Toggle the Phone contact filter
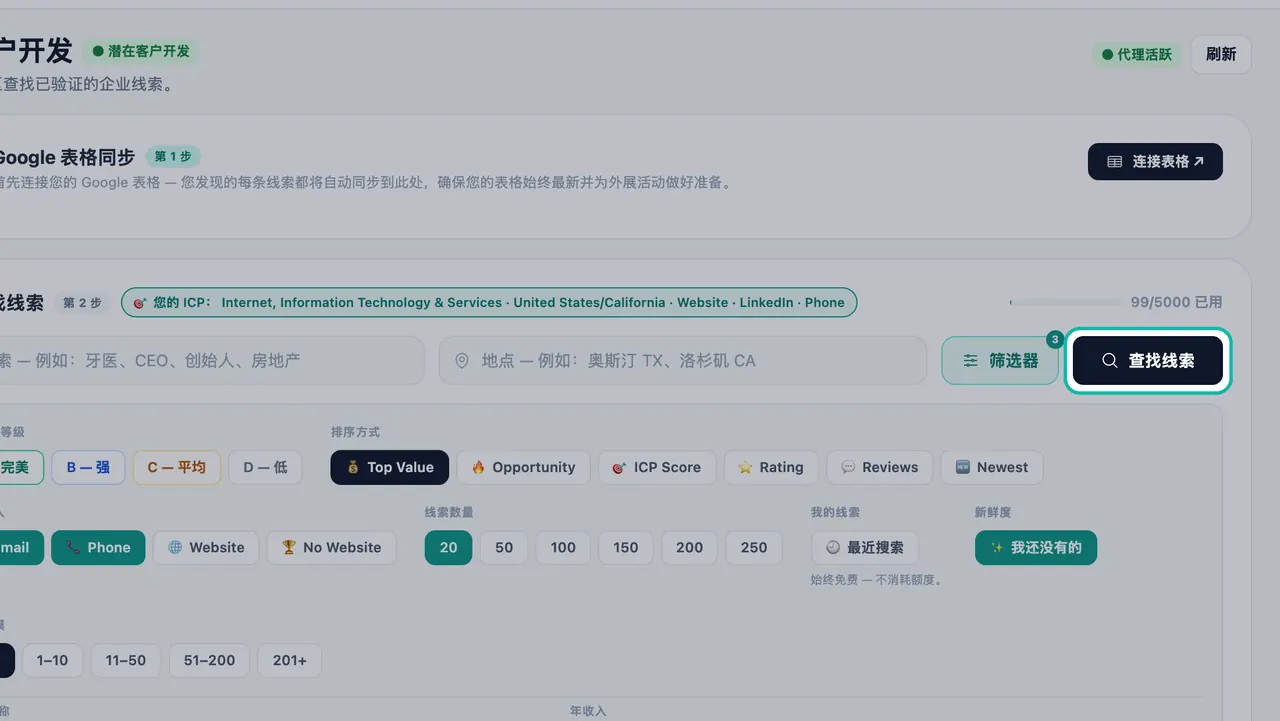Screen dimensions: 1280x721 (98, 547)
